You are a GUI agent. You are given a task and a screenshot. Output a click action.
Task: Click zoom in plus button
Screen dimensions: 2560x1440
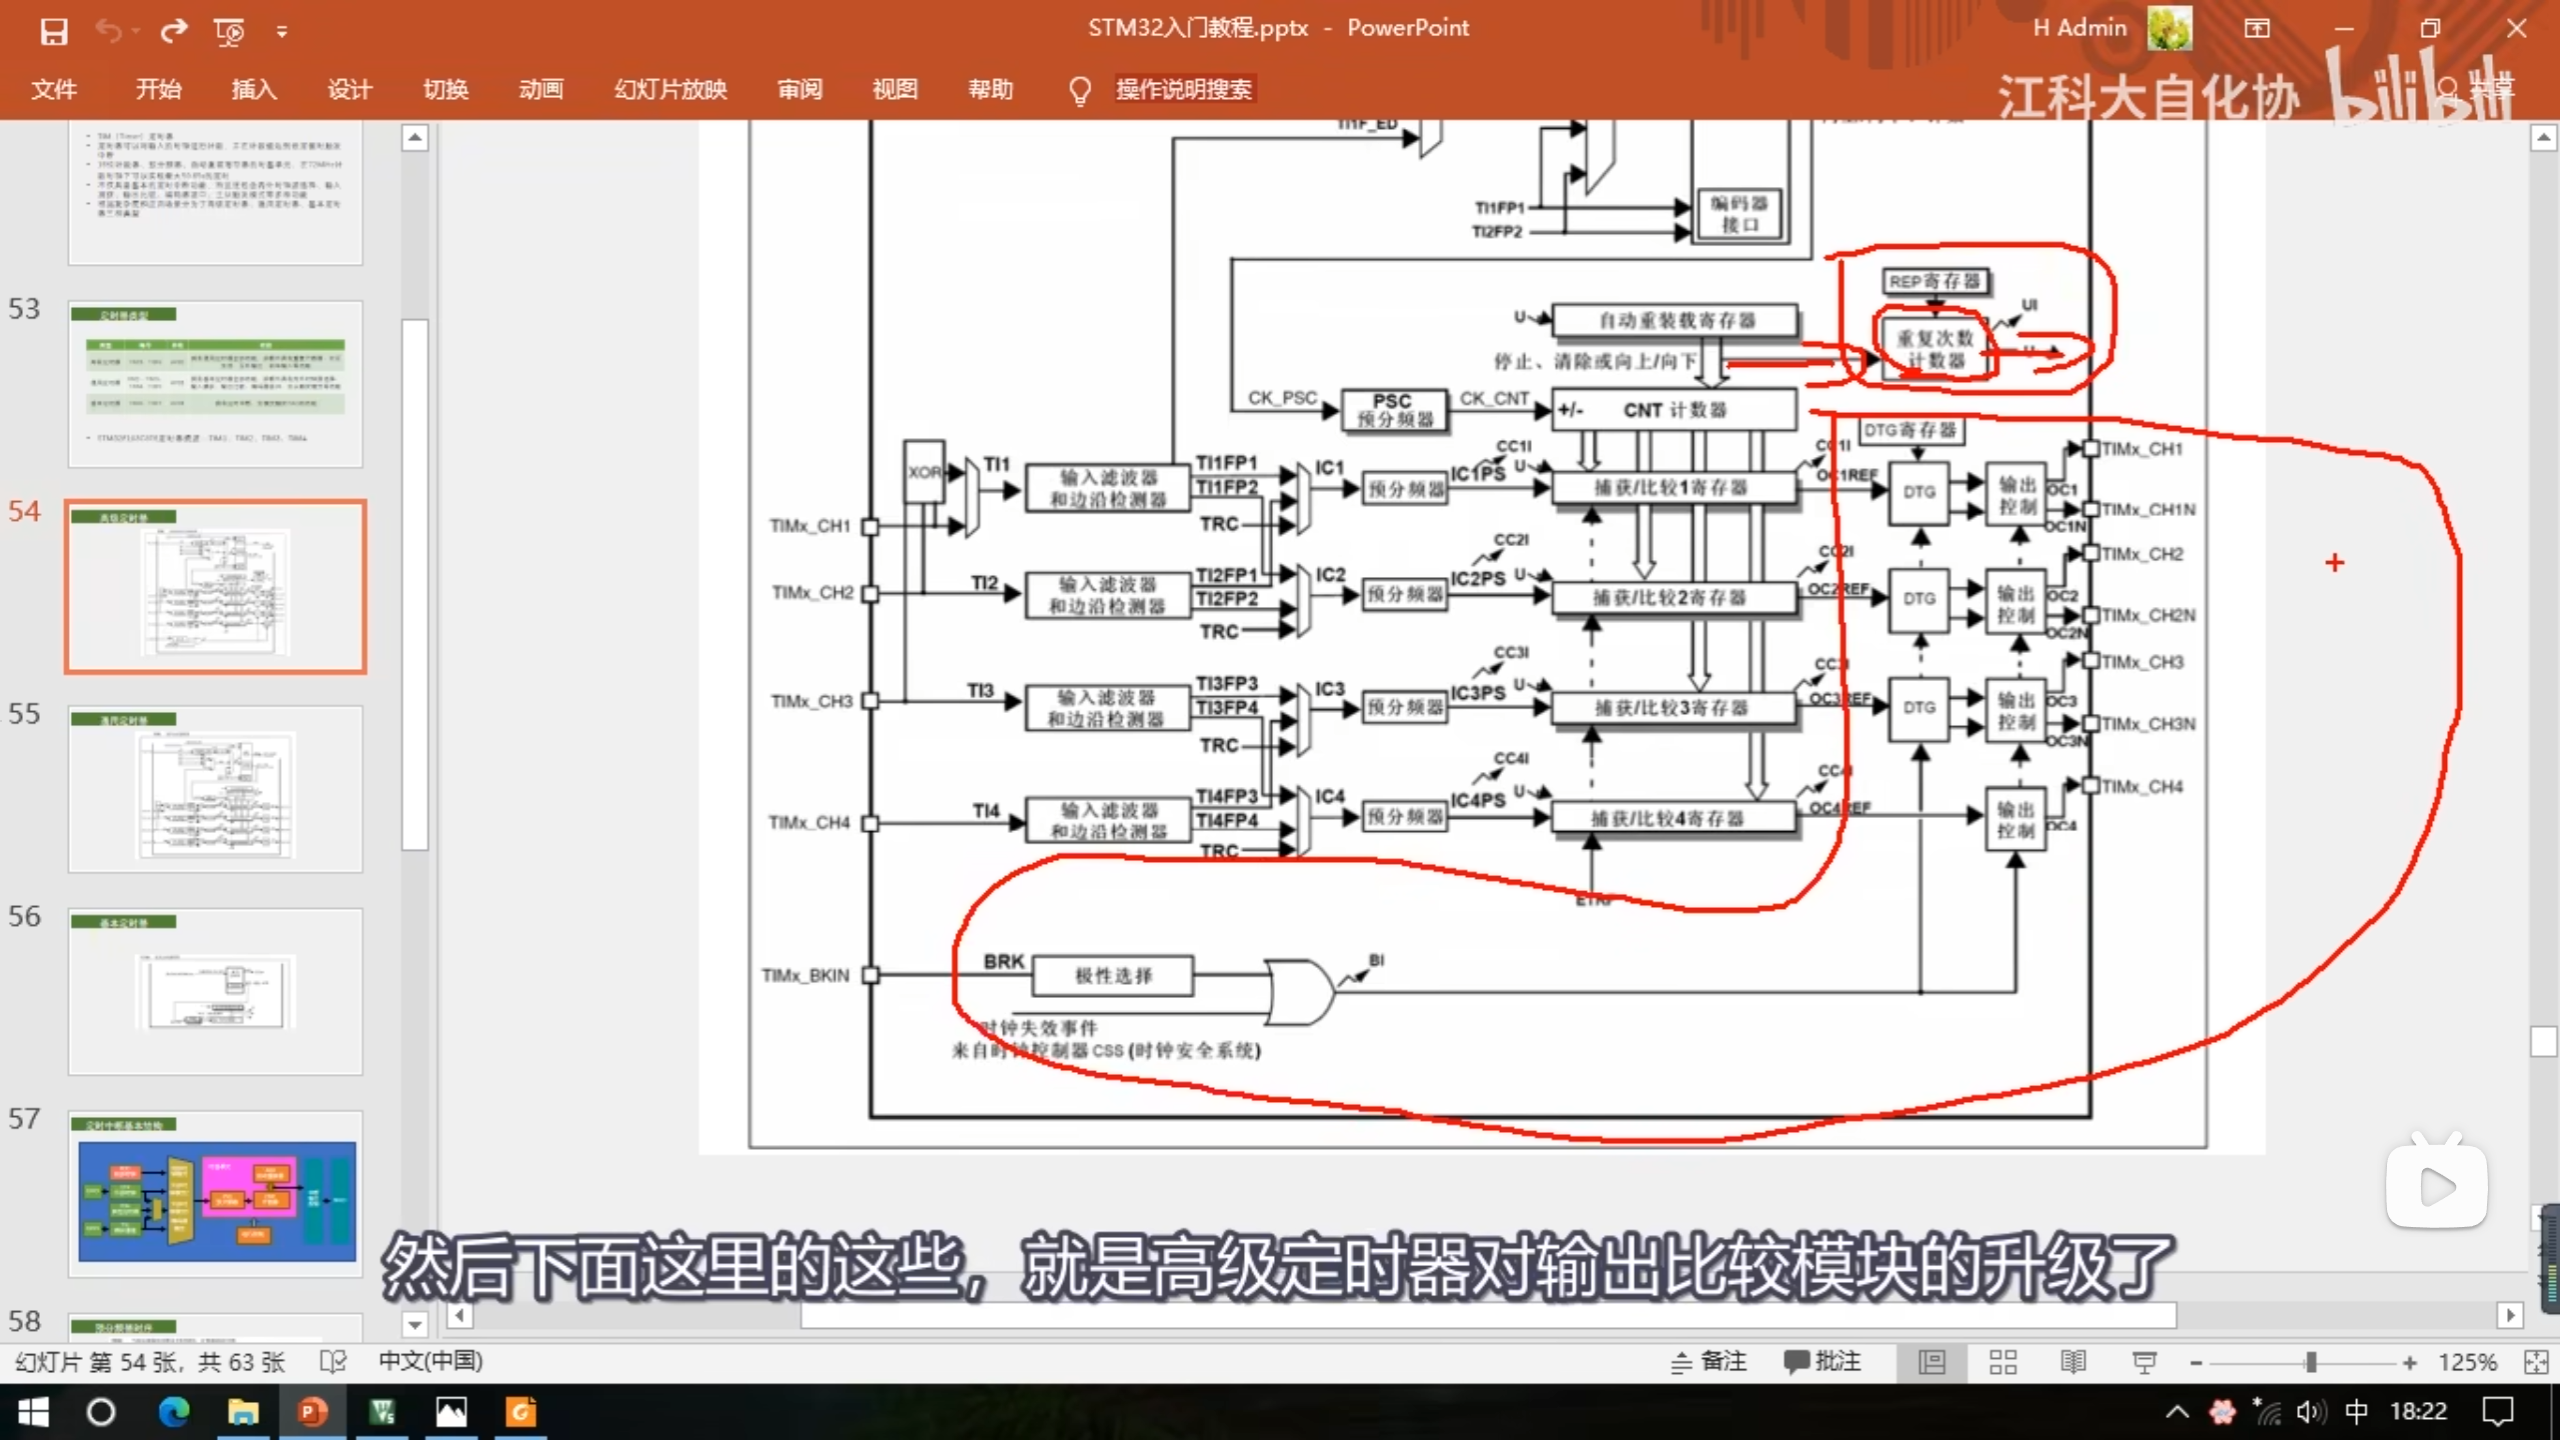coord(2410,1363)
